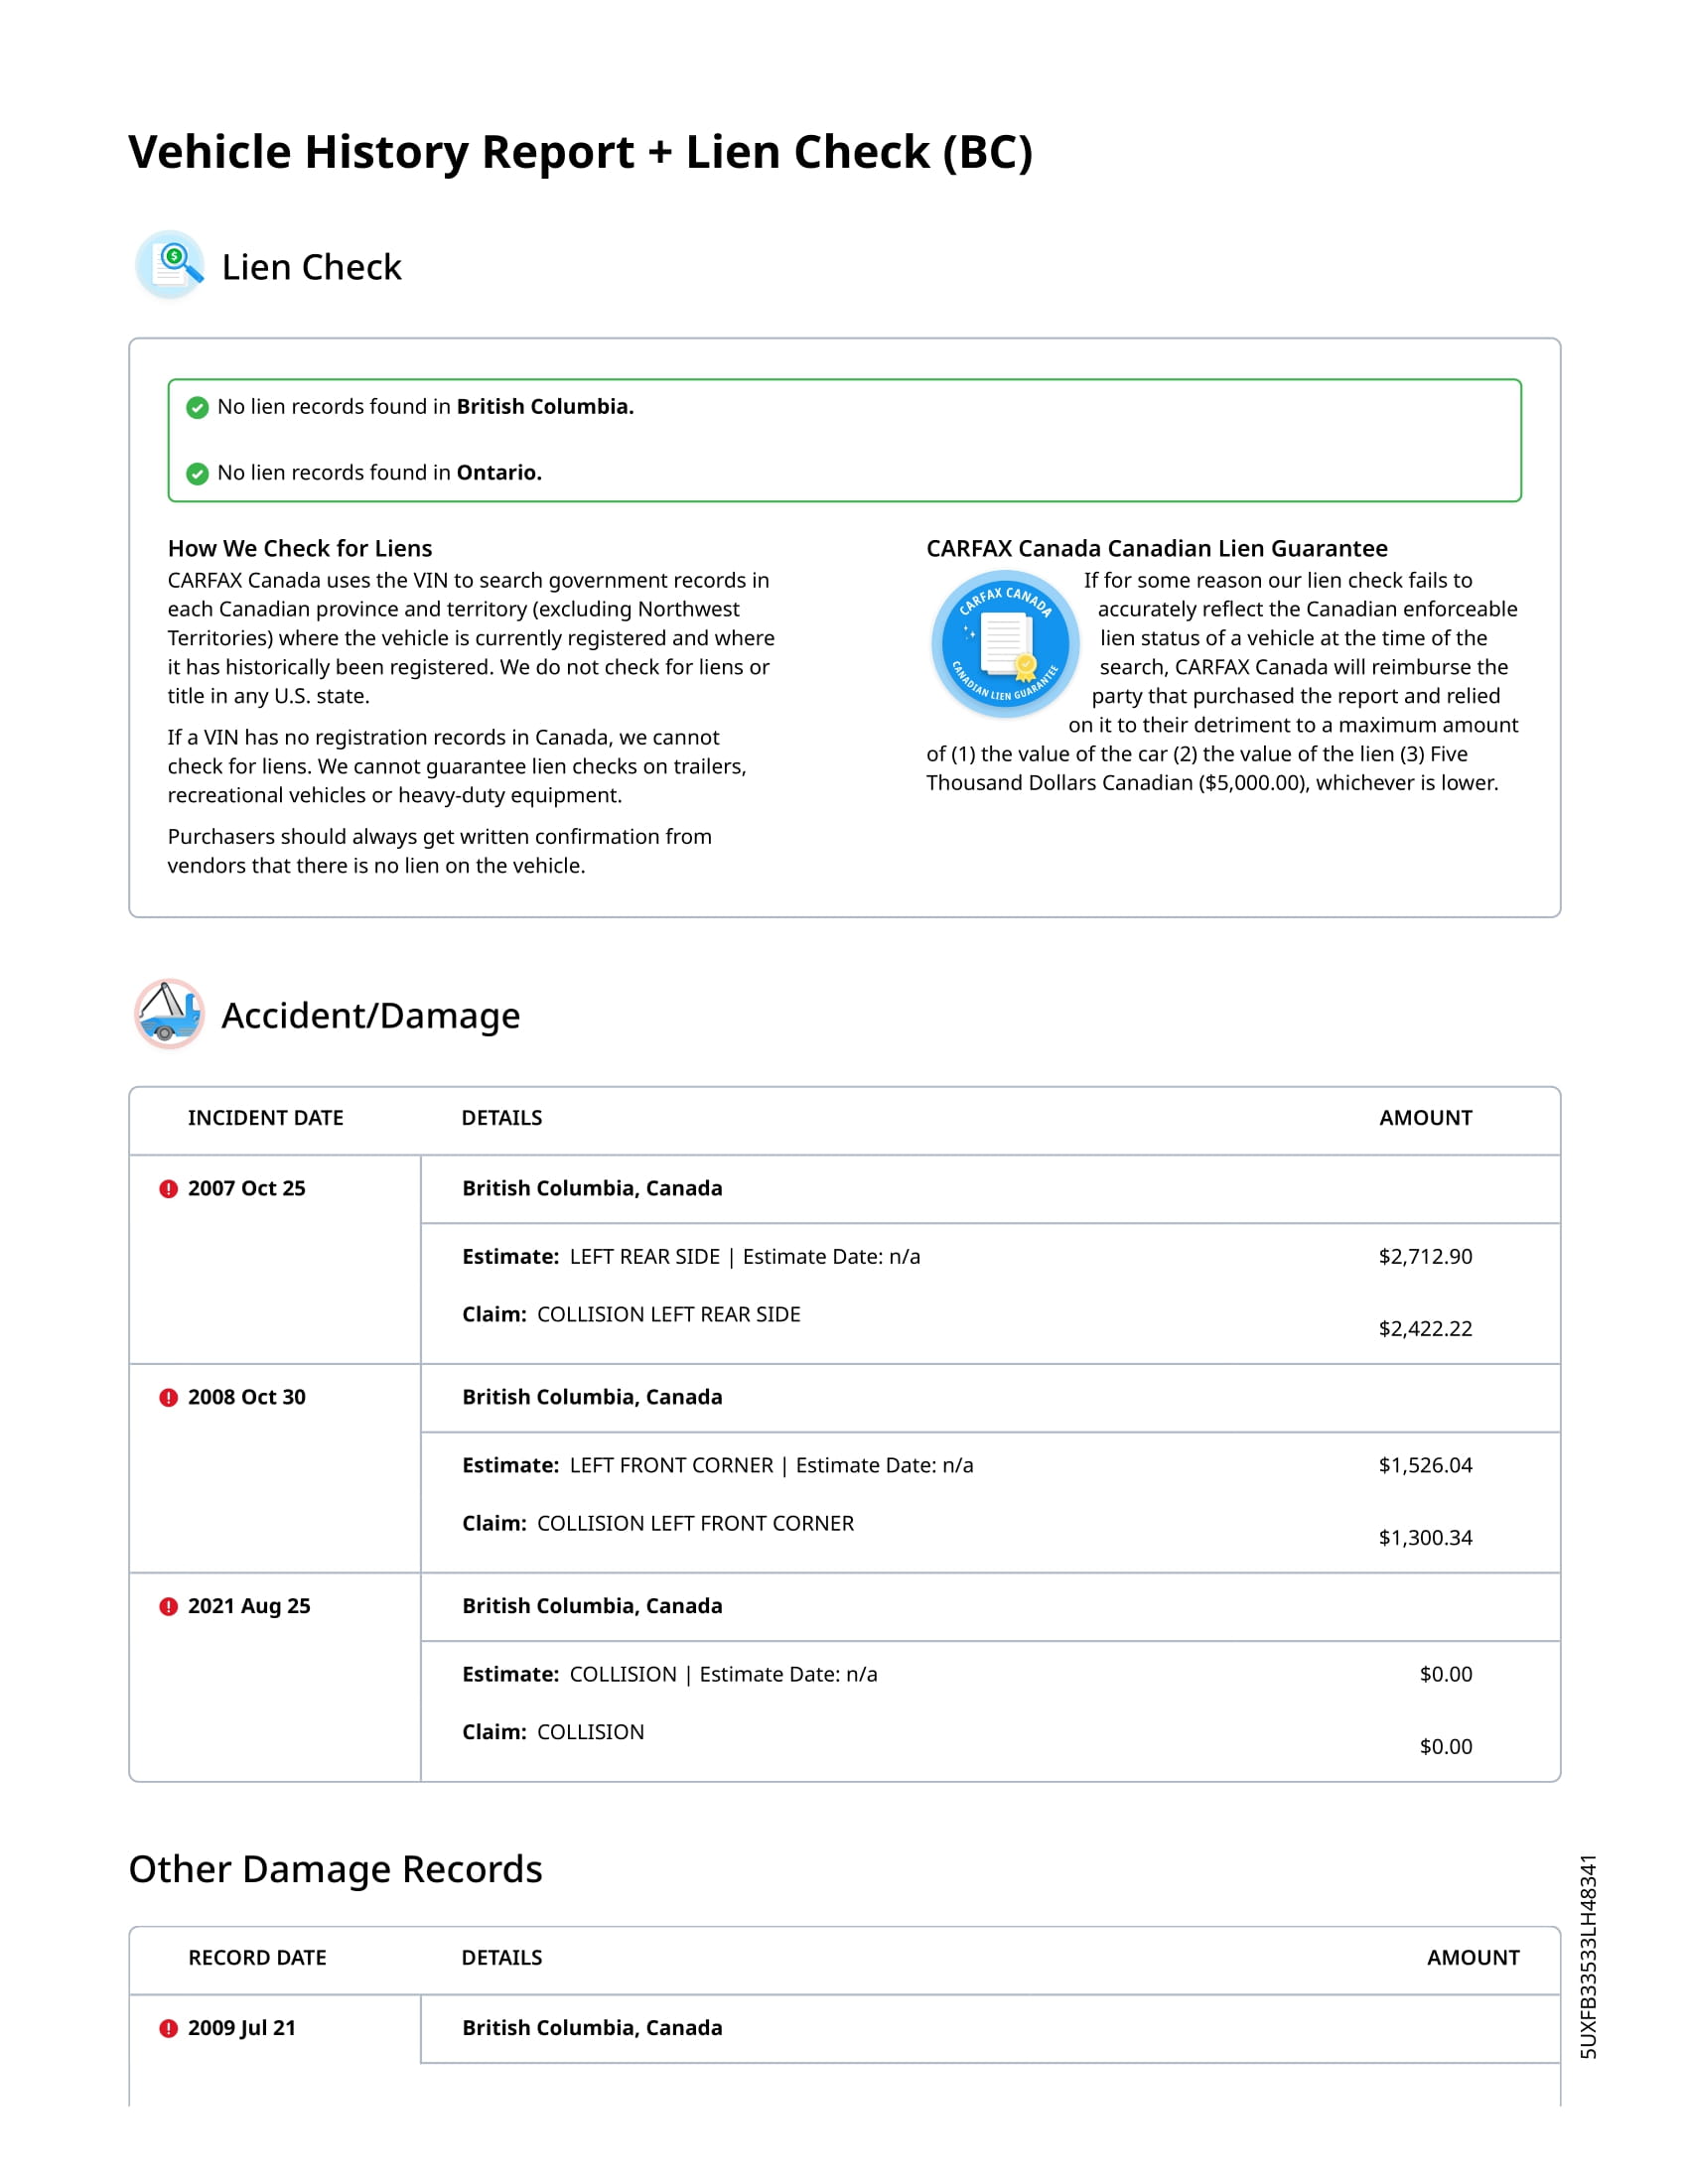
Task: Click green checkmark beside Ontario lien result
Action: (x=198, y=473)
